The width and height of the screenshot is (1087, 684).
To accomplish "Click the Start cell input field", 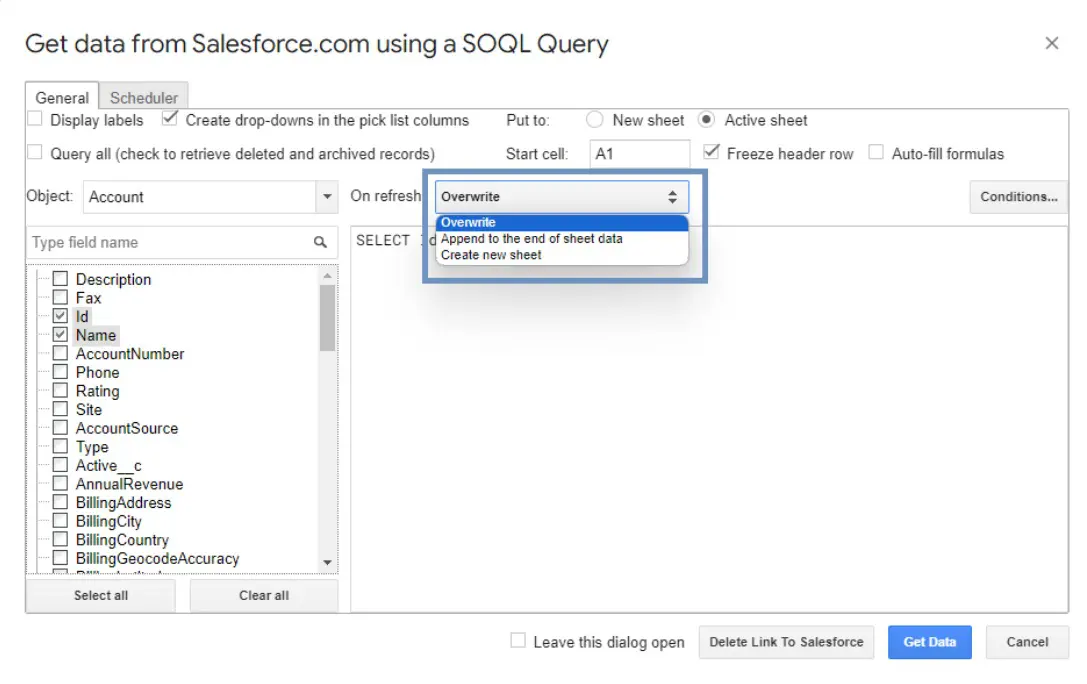I will click(x=639, y=154).
